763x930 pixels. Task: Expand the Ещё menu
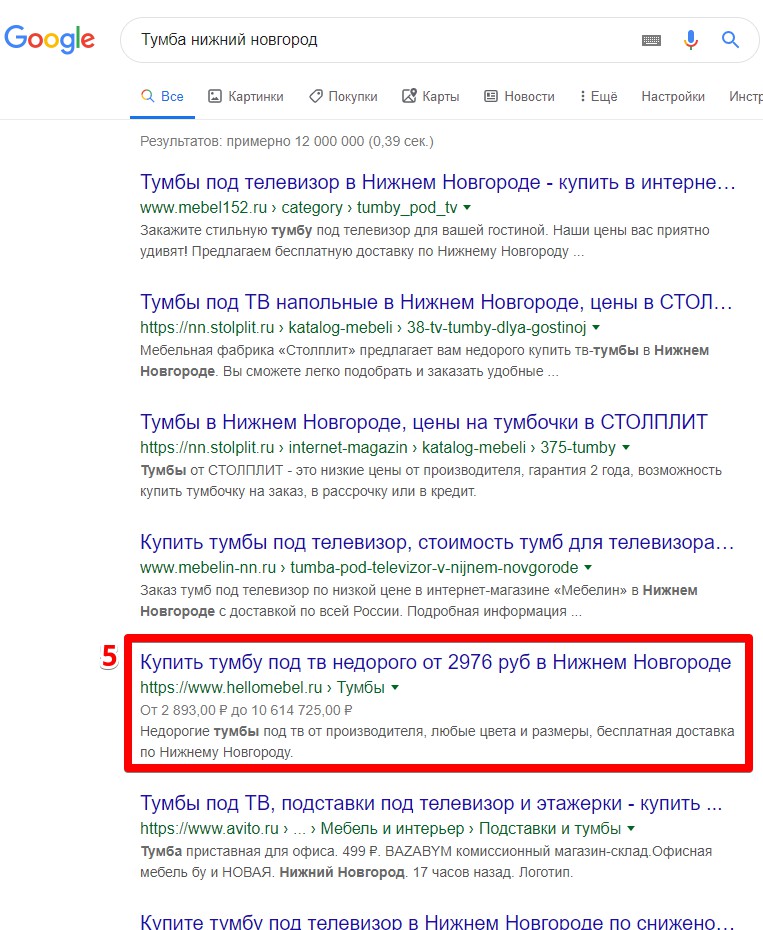point(599,96)
